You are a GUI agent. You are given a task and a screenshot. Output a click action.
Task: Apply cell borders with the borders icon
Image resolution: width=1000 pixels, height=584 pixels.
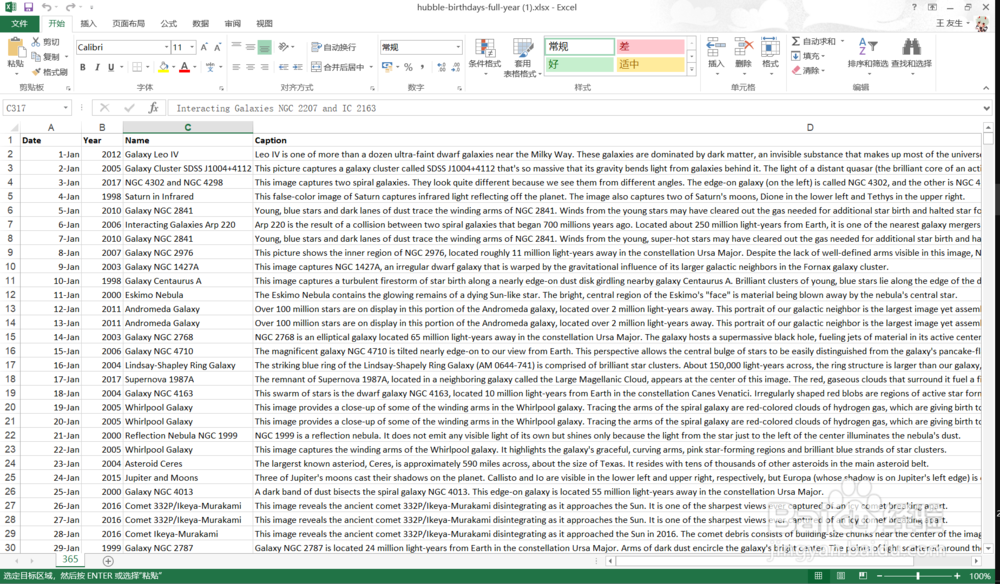click(x=136, y=67)
